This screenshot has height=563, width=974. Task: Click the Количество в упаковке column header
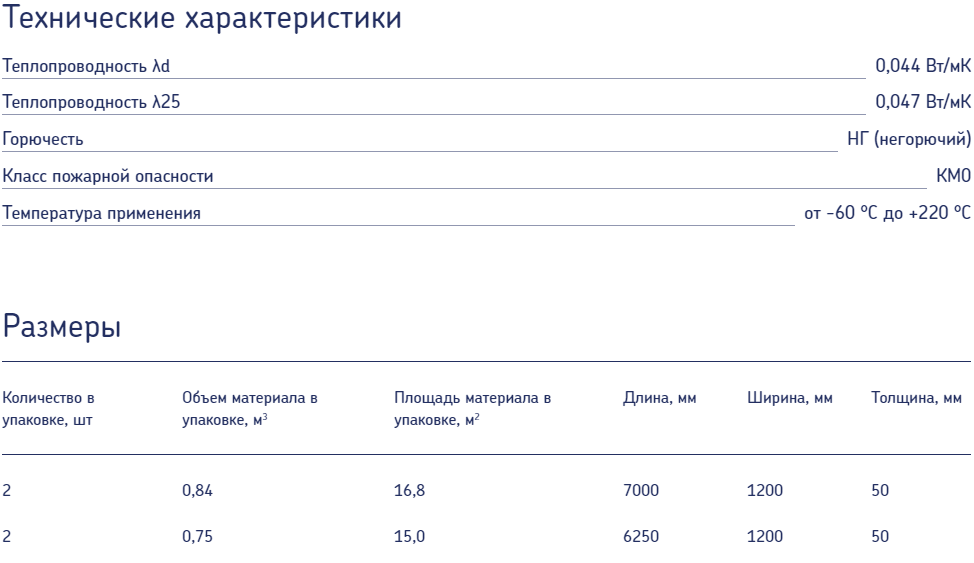click(x=48, y=409)
